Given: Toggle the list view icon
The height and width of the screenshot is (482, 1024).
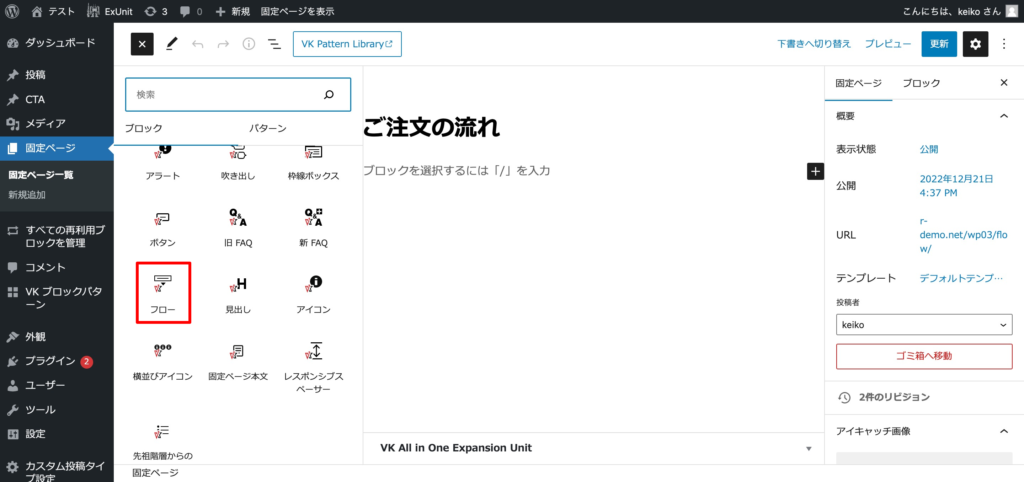Looking at the screenshot, I should coord(274,44).
